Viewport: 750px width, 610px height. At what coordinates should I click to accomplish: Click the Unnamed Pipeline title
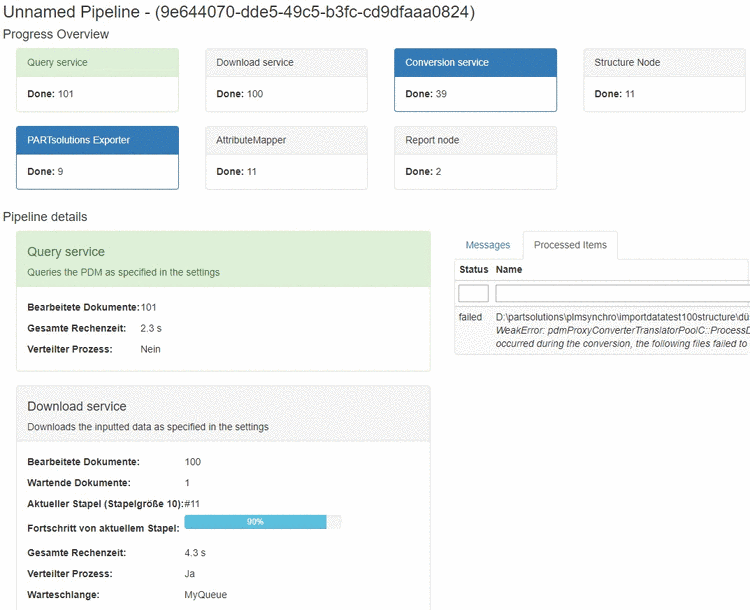coord(239,12)
